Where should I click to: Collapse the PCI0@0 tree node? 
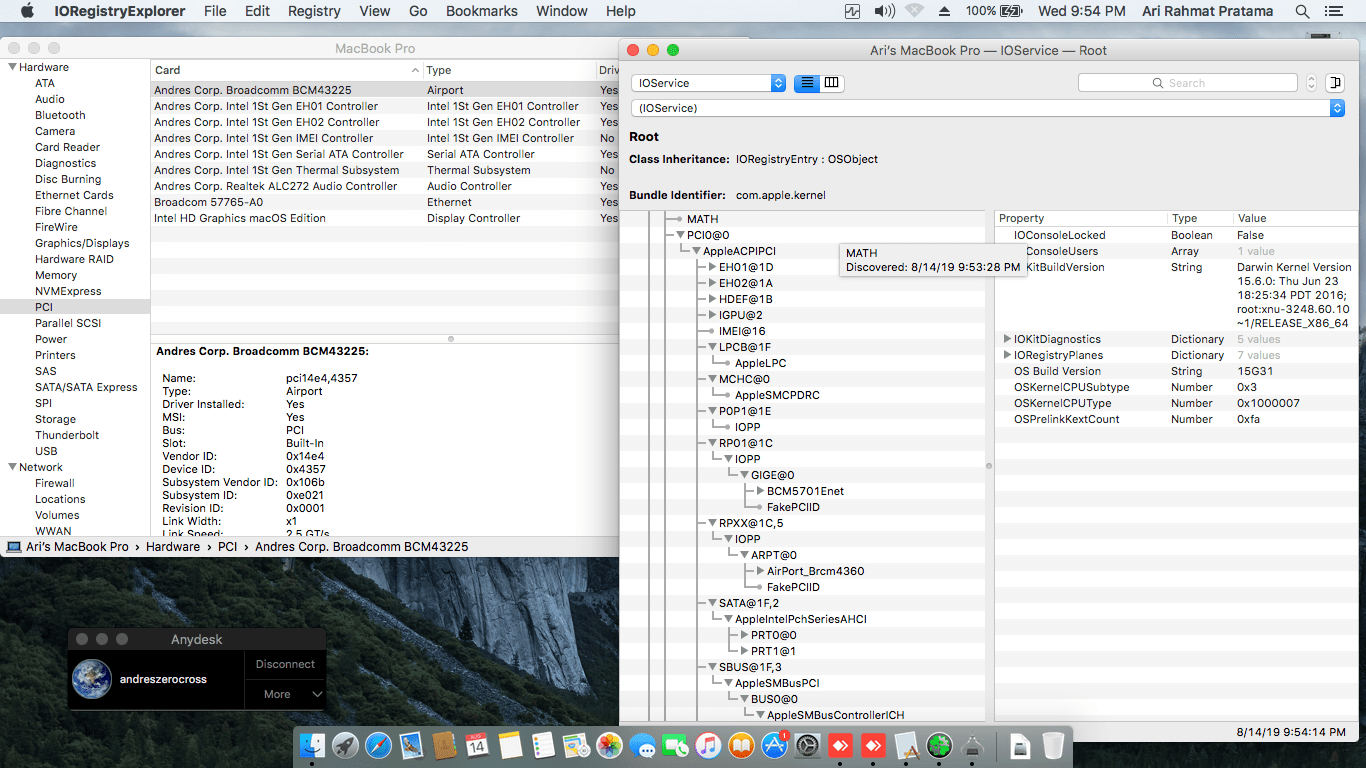[x=680, y=235]
